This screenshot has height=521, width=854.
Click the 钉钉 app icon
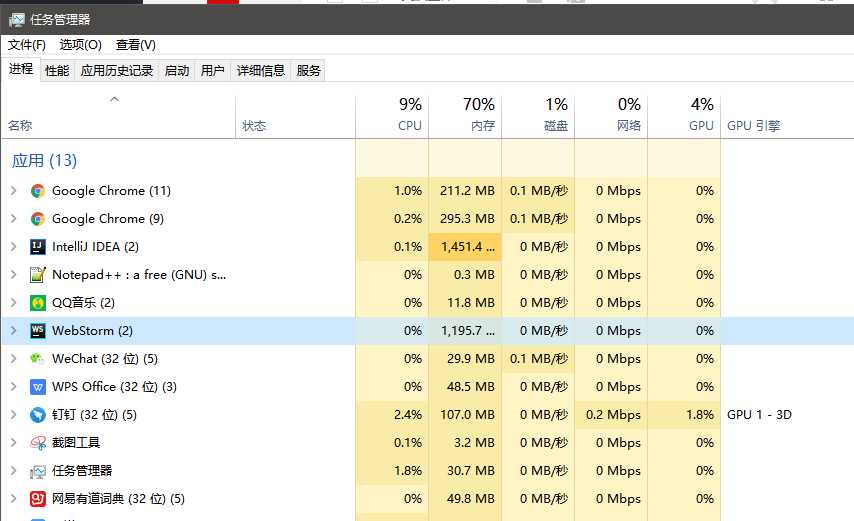tap(38, 415)
